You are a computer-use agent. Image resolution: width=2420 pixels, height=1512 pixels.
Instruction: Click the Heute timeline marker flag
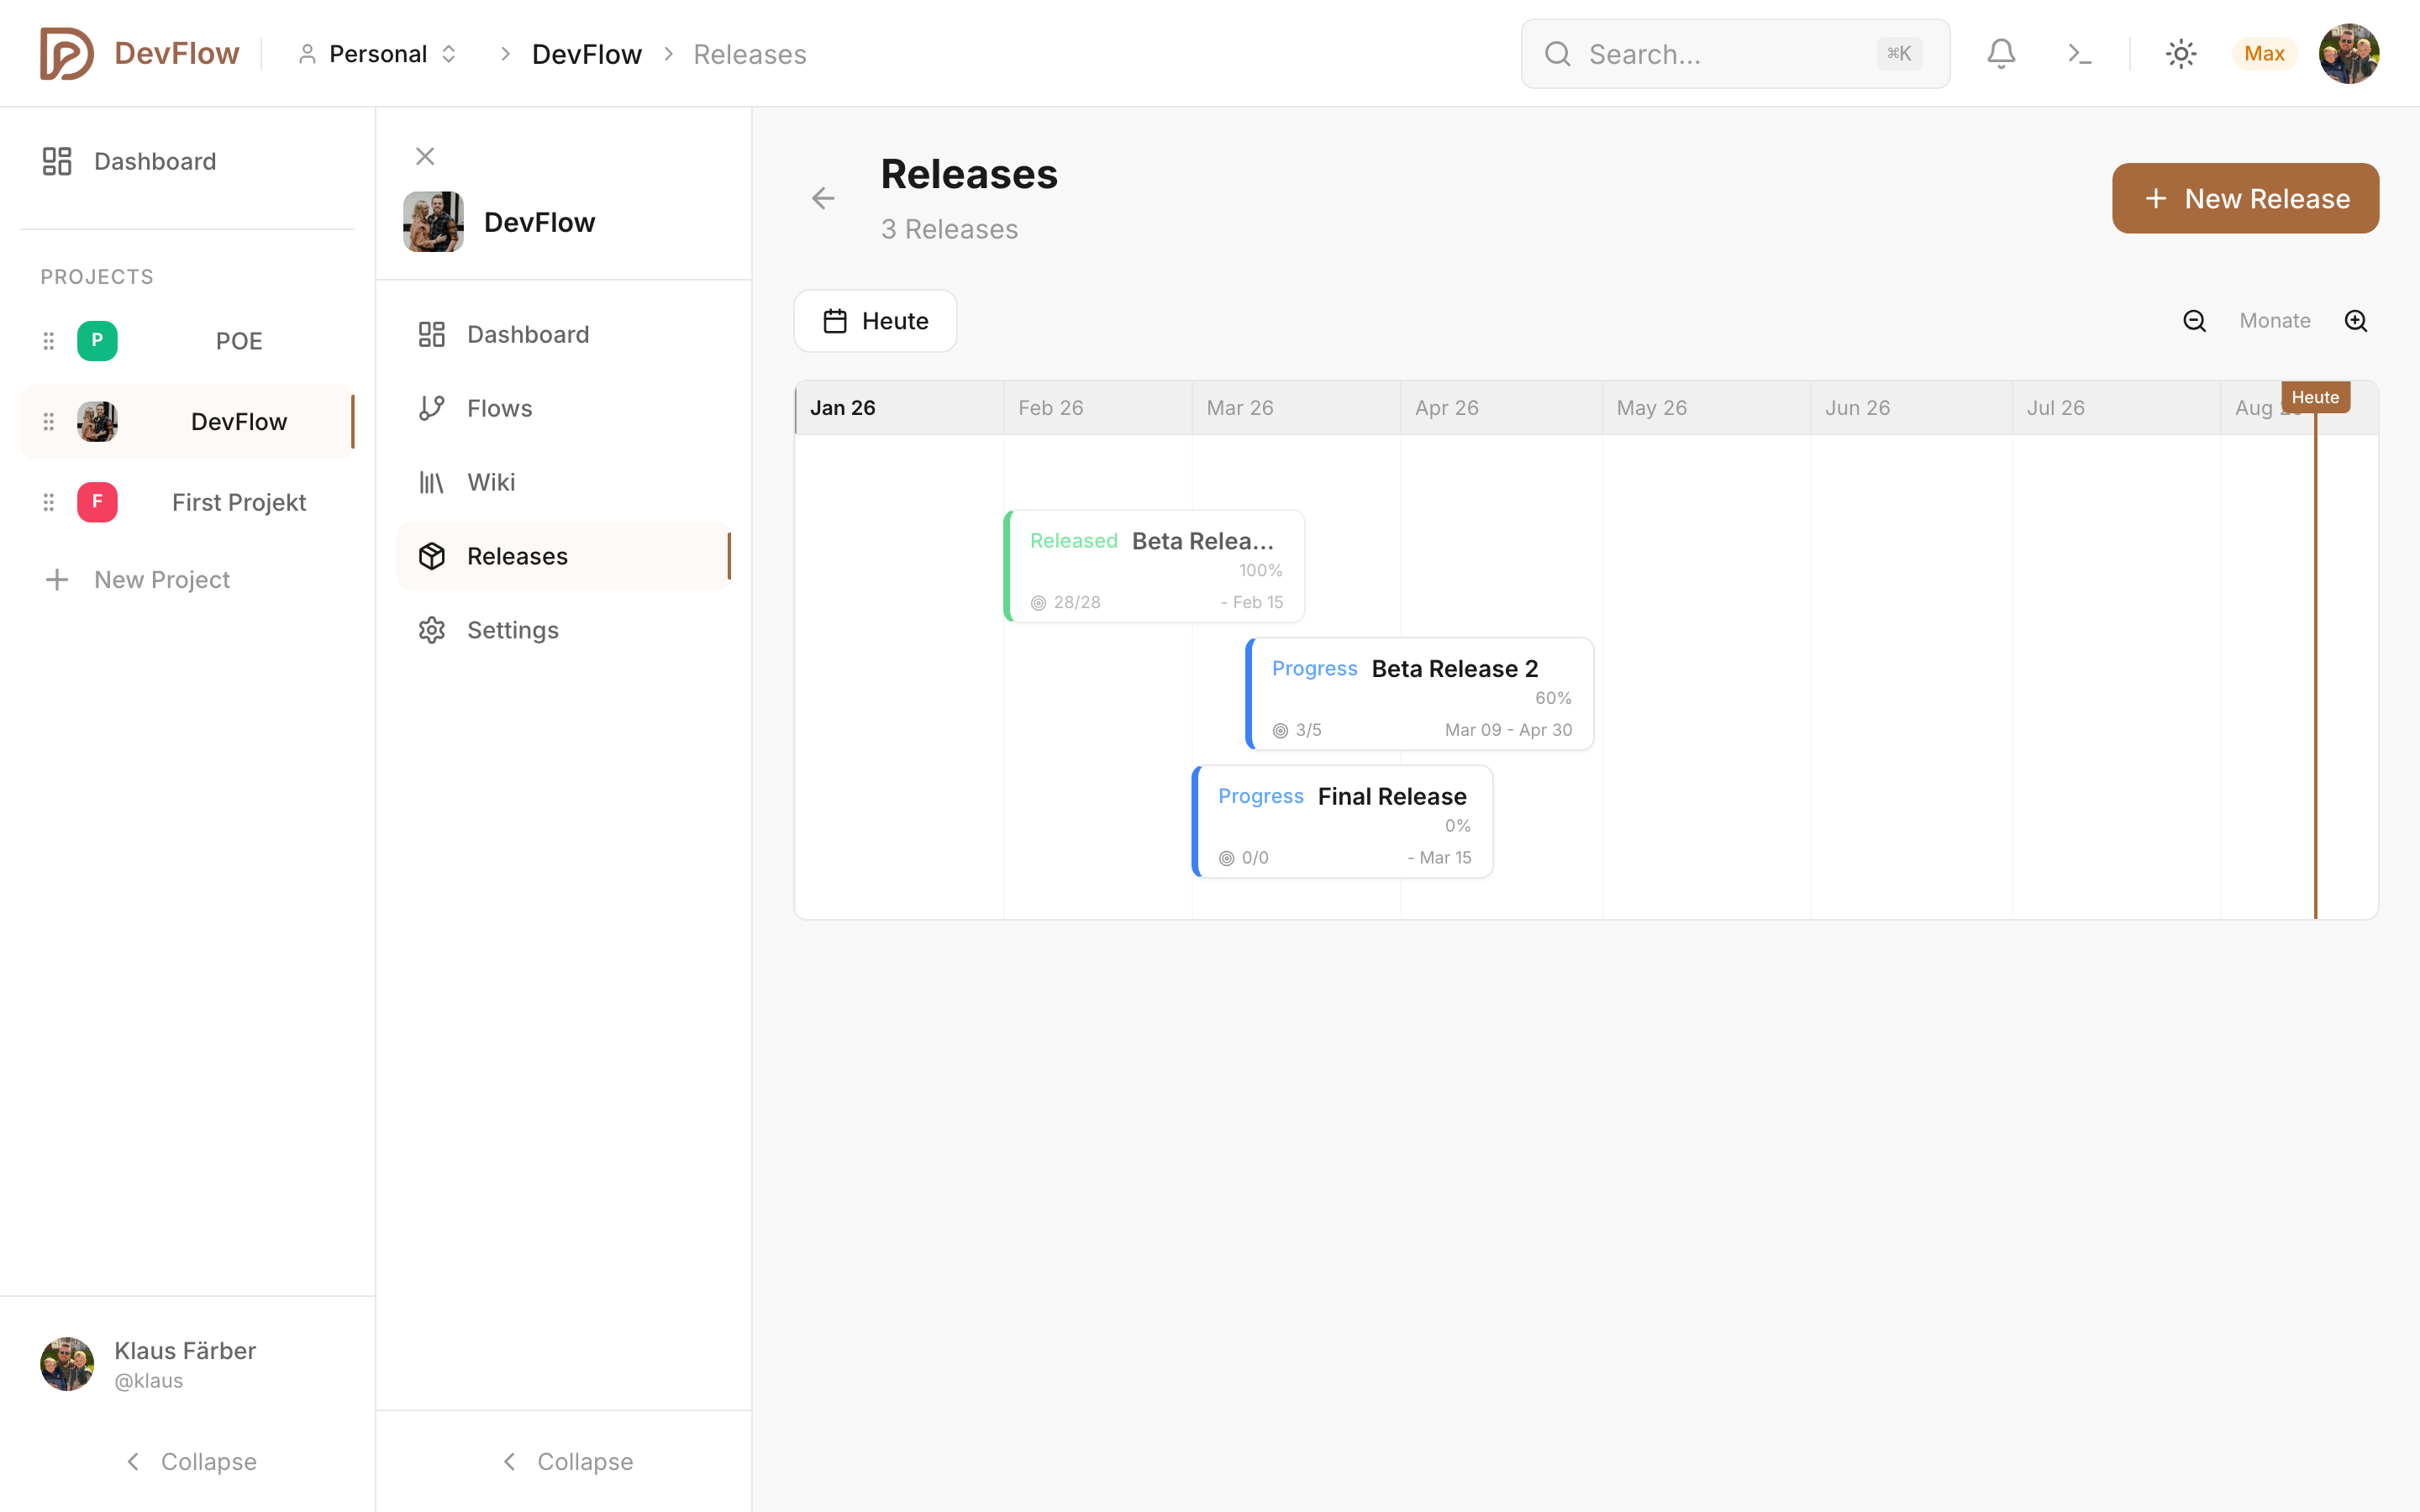coord(2315,397)
